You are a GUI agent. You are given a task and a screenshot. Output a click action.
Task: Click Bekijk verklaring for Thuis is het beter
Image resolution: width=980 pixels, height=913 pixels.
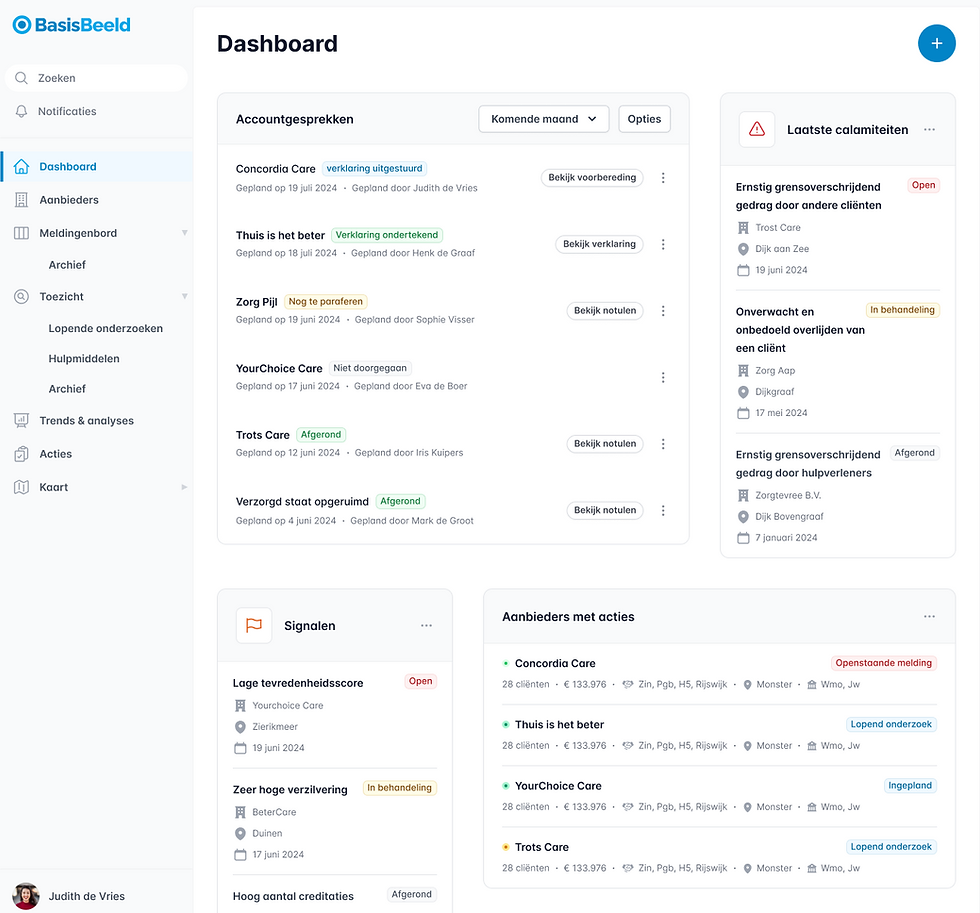pos(599,243)
